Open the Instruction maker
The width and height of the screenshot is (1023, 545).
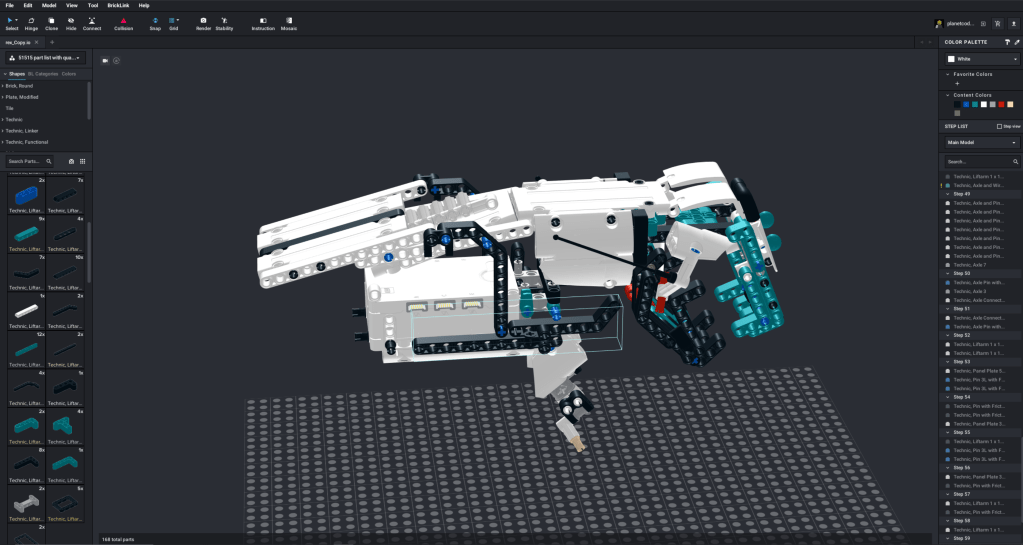[x=263, y=23]
